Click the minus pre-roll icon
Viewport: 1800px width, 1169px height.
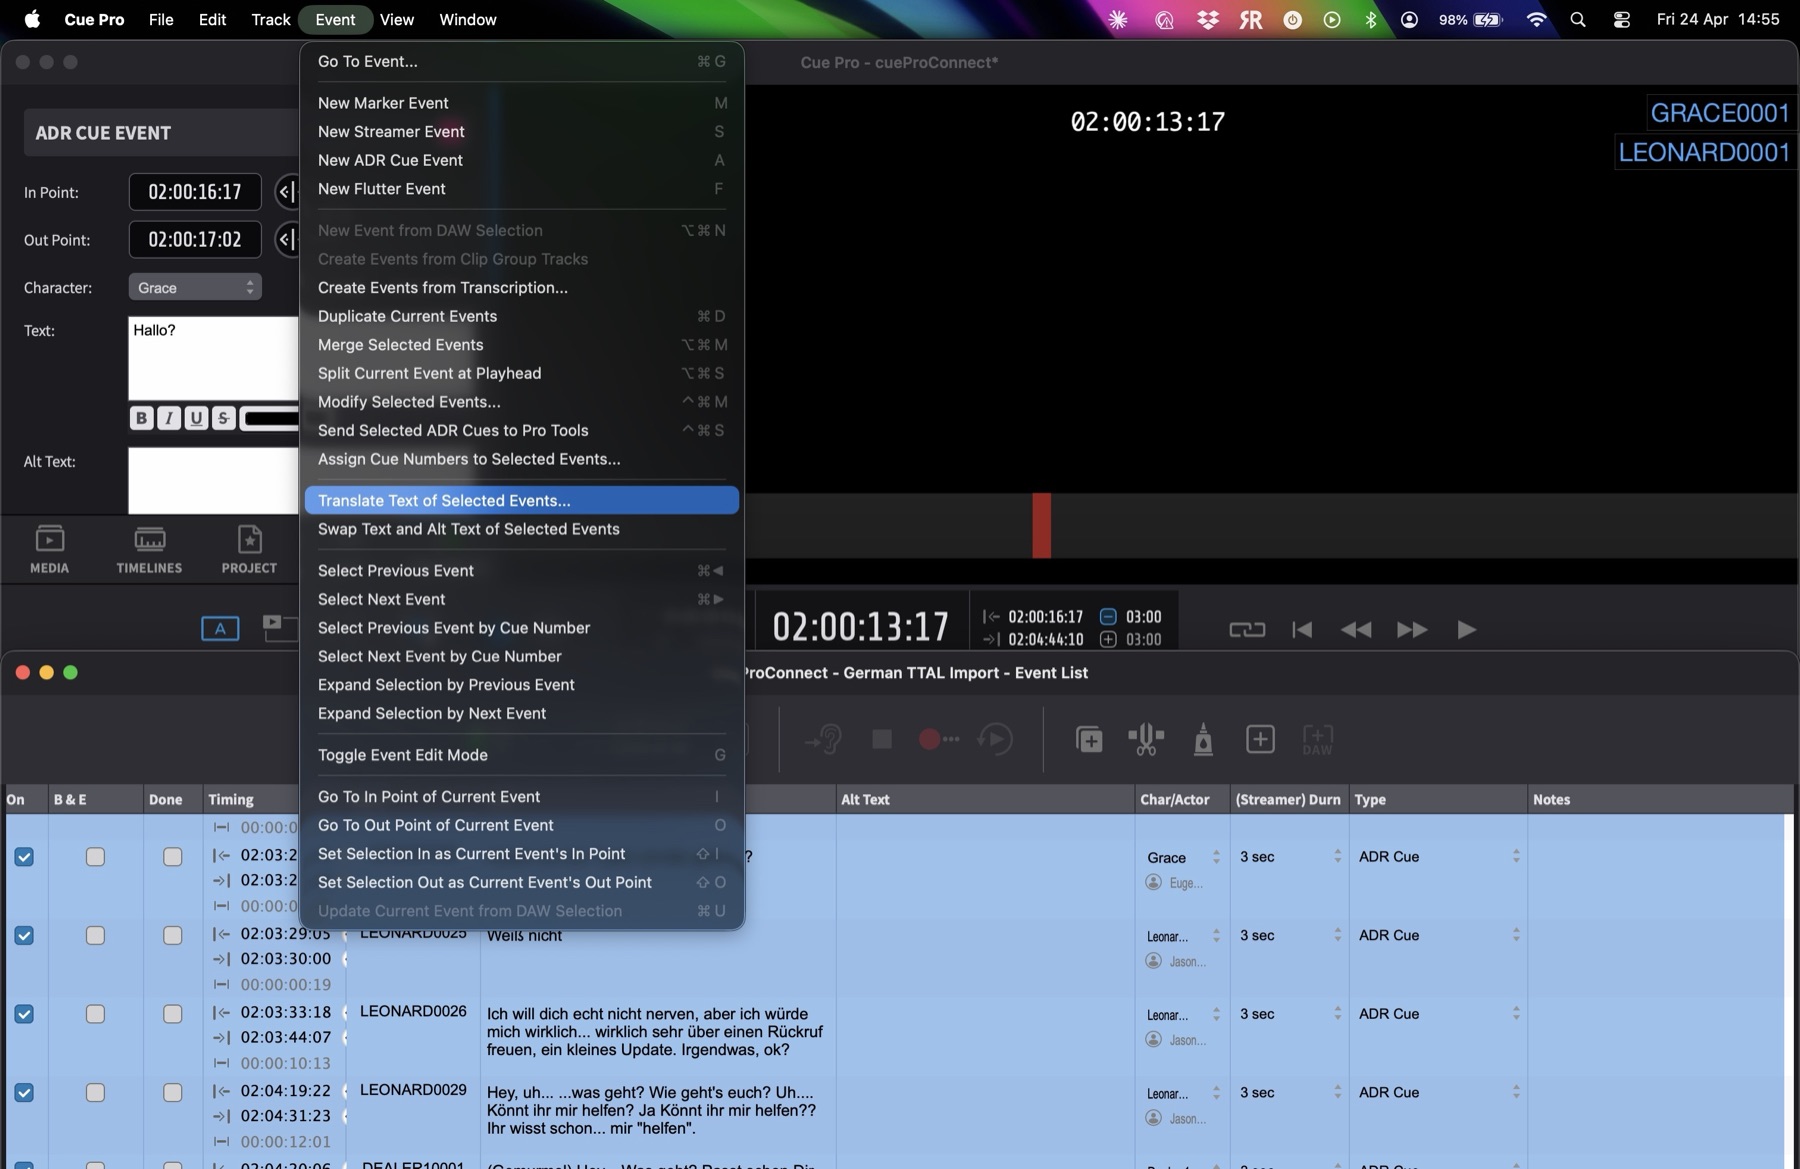tap(1108, 616)
